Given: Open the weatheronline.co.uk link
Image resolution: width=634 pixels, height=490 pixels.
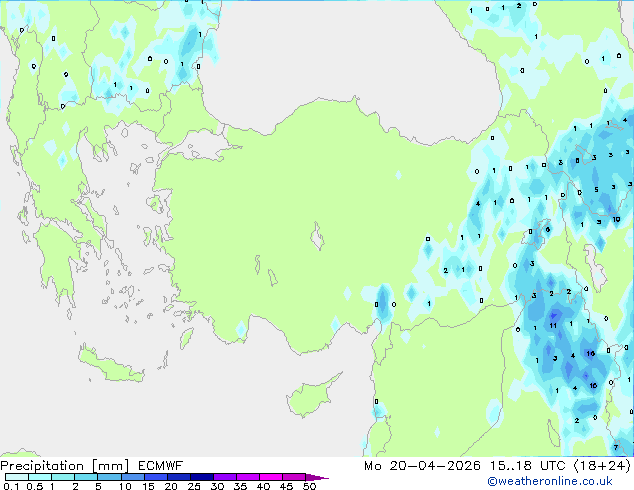Looking at the screenshot, I should 550,481.
